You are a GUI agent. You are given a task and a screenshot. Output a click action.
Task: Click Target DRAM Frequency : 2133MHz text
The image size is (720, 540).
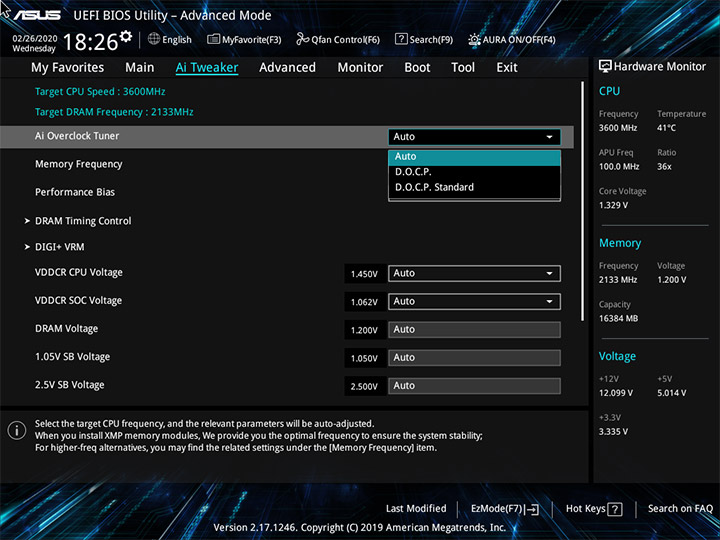pyautogui.click(x=114, y=112)
